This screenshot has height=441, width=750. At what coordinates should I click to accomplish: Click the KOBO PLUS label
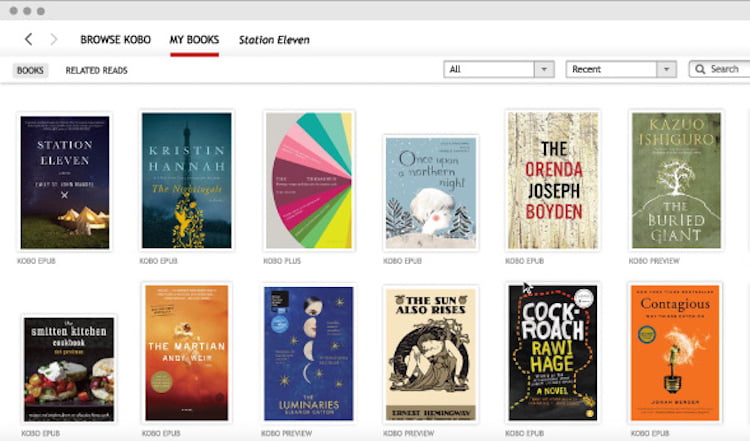[282, 261]
